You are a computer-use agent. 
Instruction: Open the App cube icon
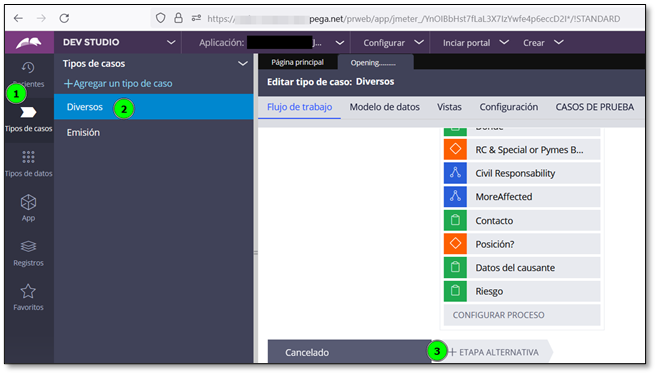pyautogui.click(x=28, y=202)
